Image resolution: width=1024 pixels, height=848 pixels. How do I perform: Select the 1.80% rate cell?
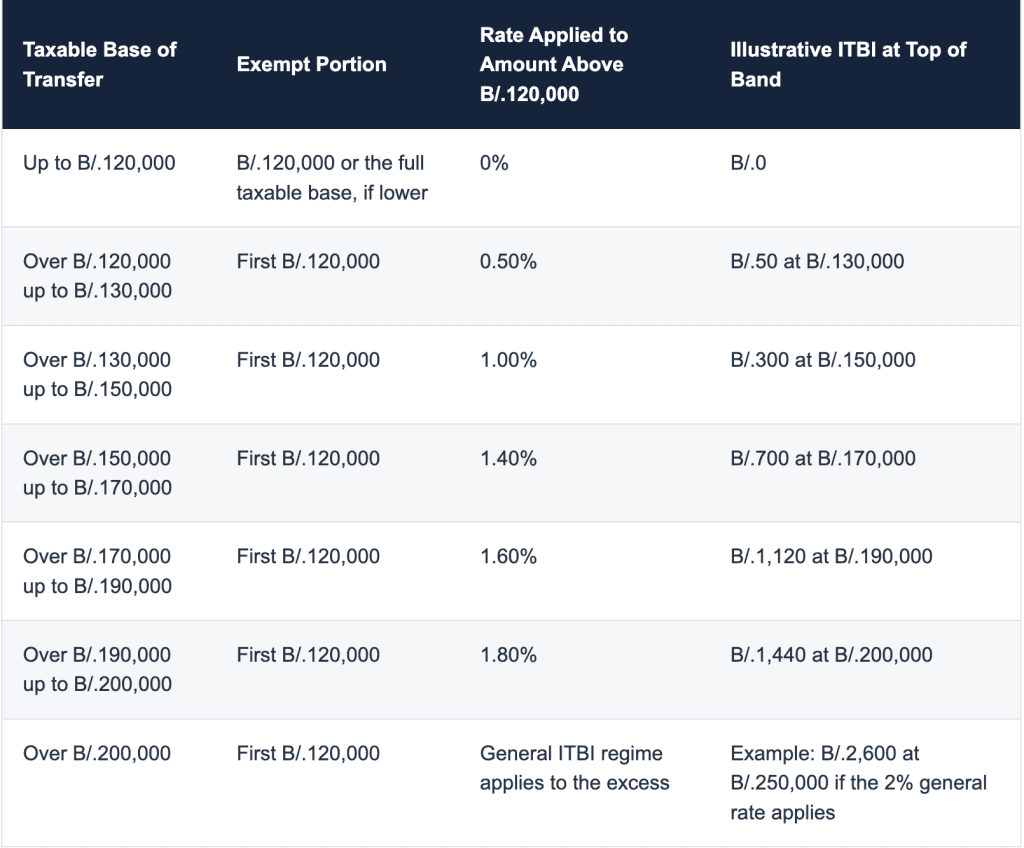pyautogui.click(x=508, y=655)
